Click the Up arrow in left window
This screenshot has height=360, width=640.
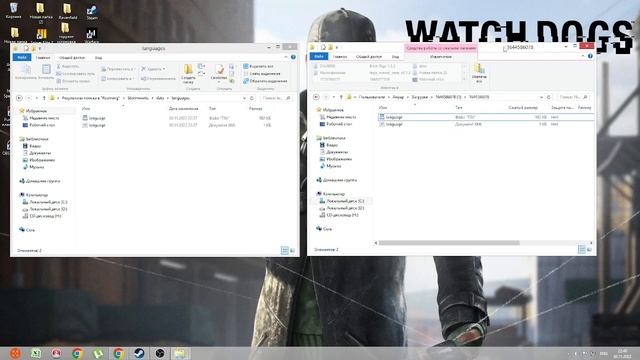(44, 98)
